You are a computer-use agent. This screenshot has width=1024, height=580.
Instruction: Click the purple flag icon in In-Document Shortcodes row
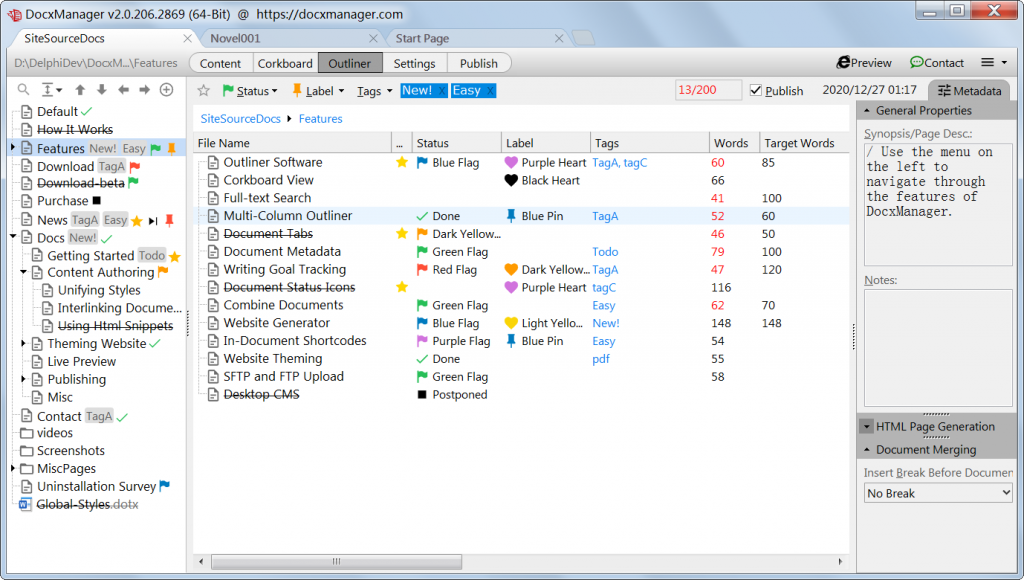click(422, 340)
